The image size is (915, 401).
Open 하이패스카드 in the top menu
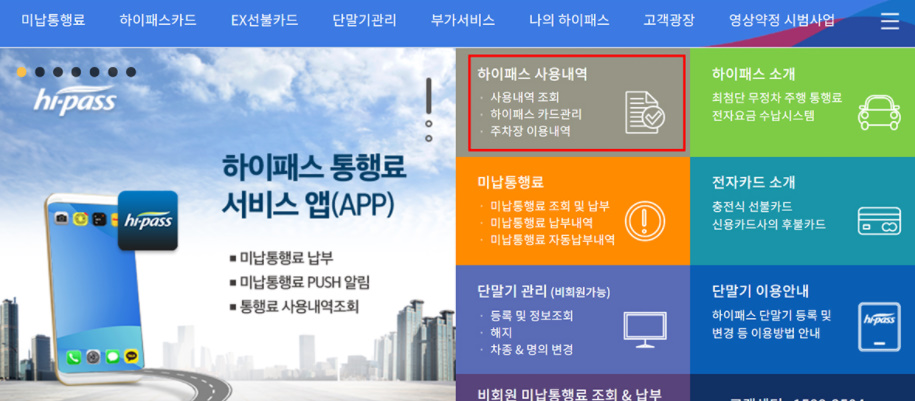(158, 20)
